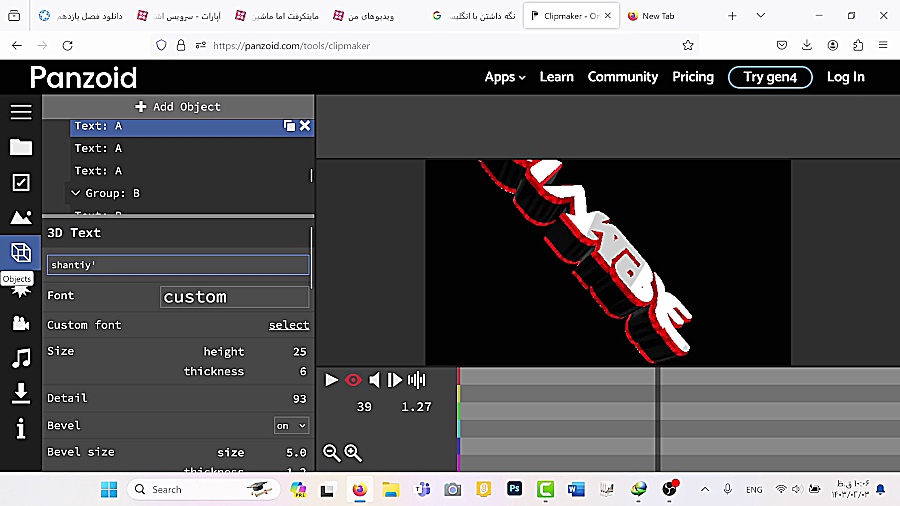Click the 3D preview viewport

pyautogui.click(x=608, y=262)
